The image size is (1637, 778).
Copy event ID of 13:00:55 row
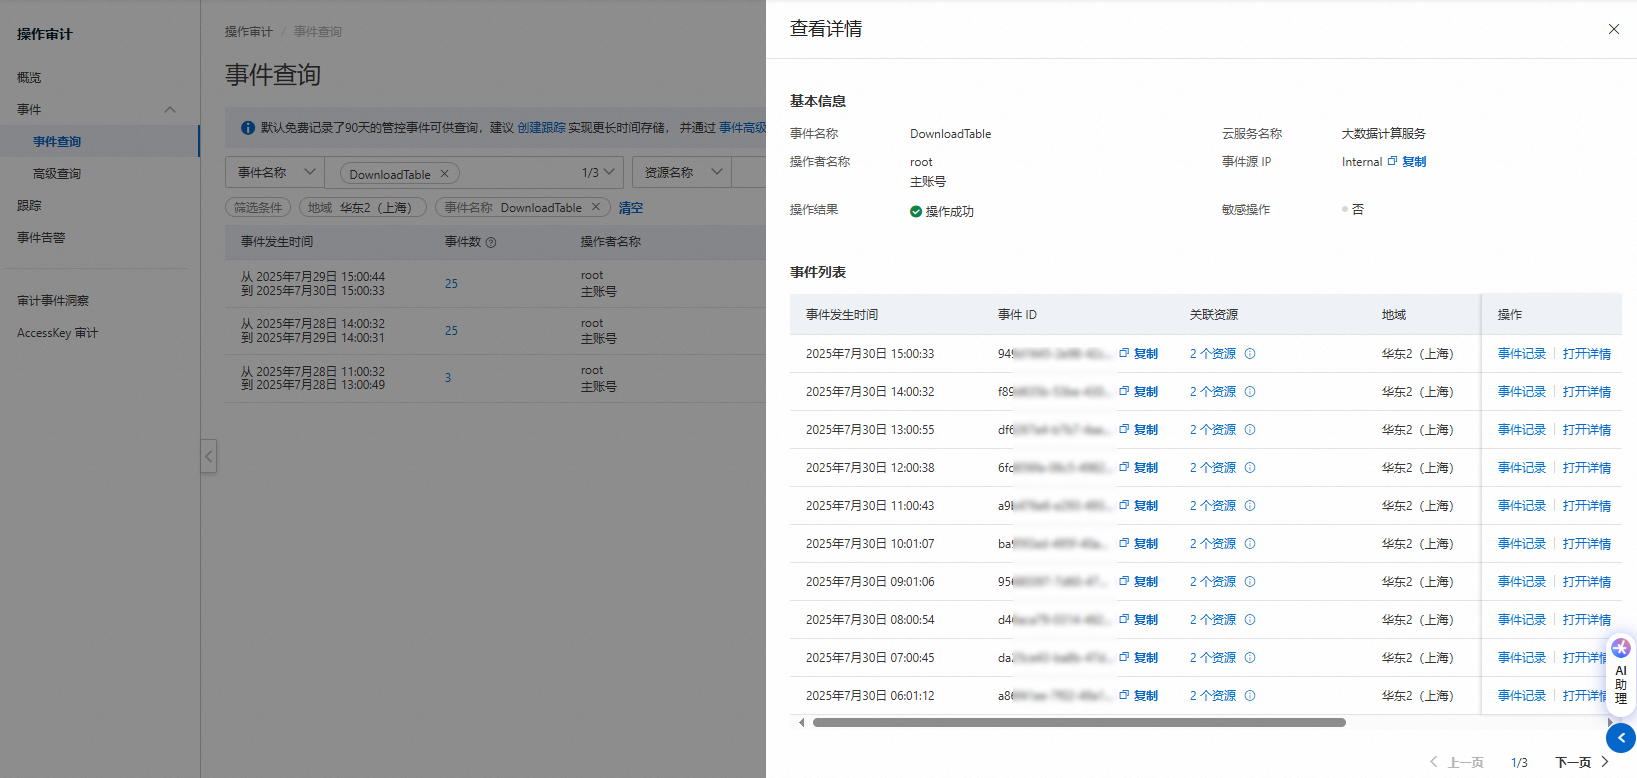(x=1139, y=429)
